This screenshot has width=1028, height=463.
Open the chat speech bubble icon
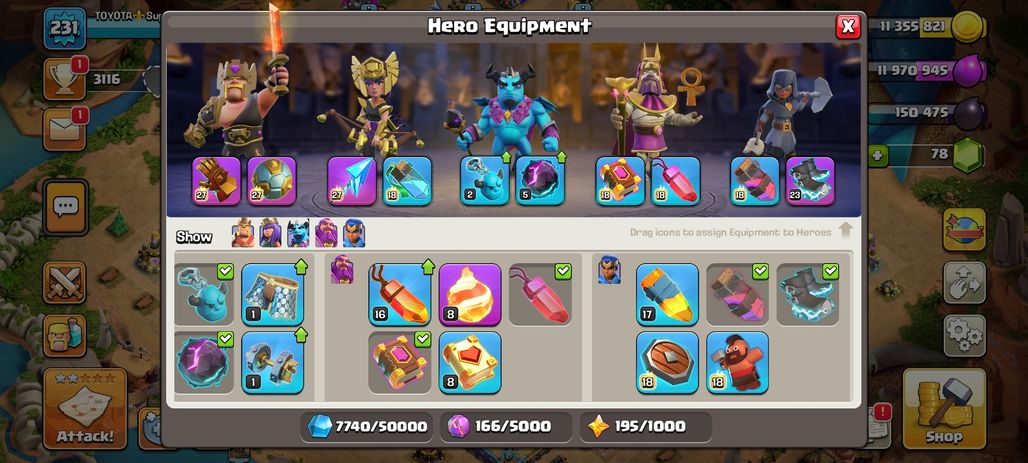click(x=65, y=207)
